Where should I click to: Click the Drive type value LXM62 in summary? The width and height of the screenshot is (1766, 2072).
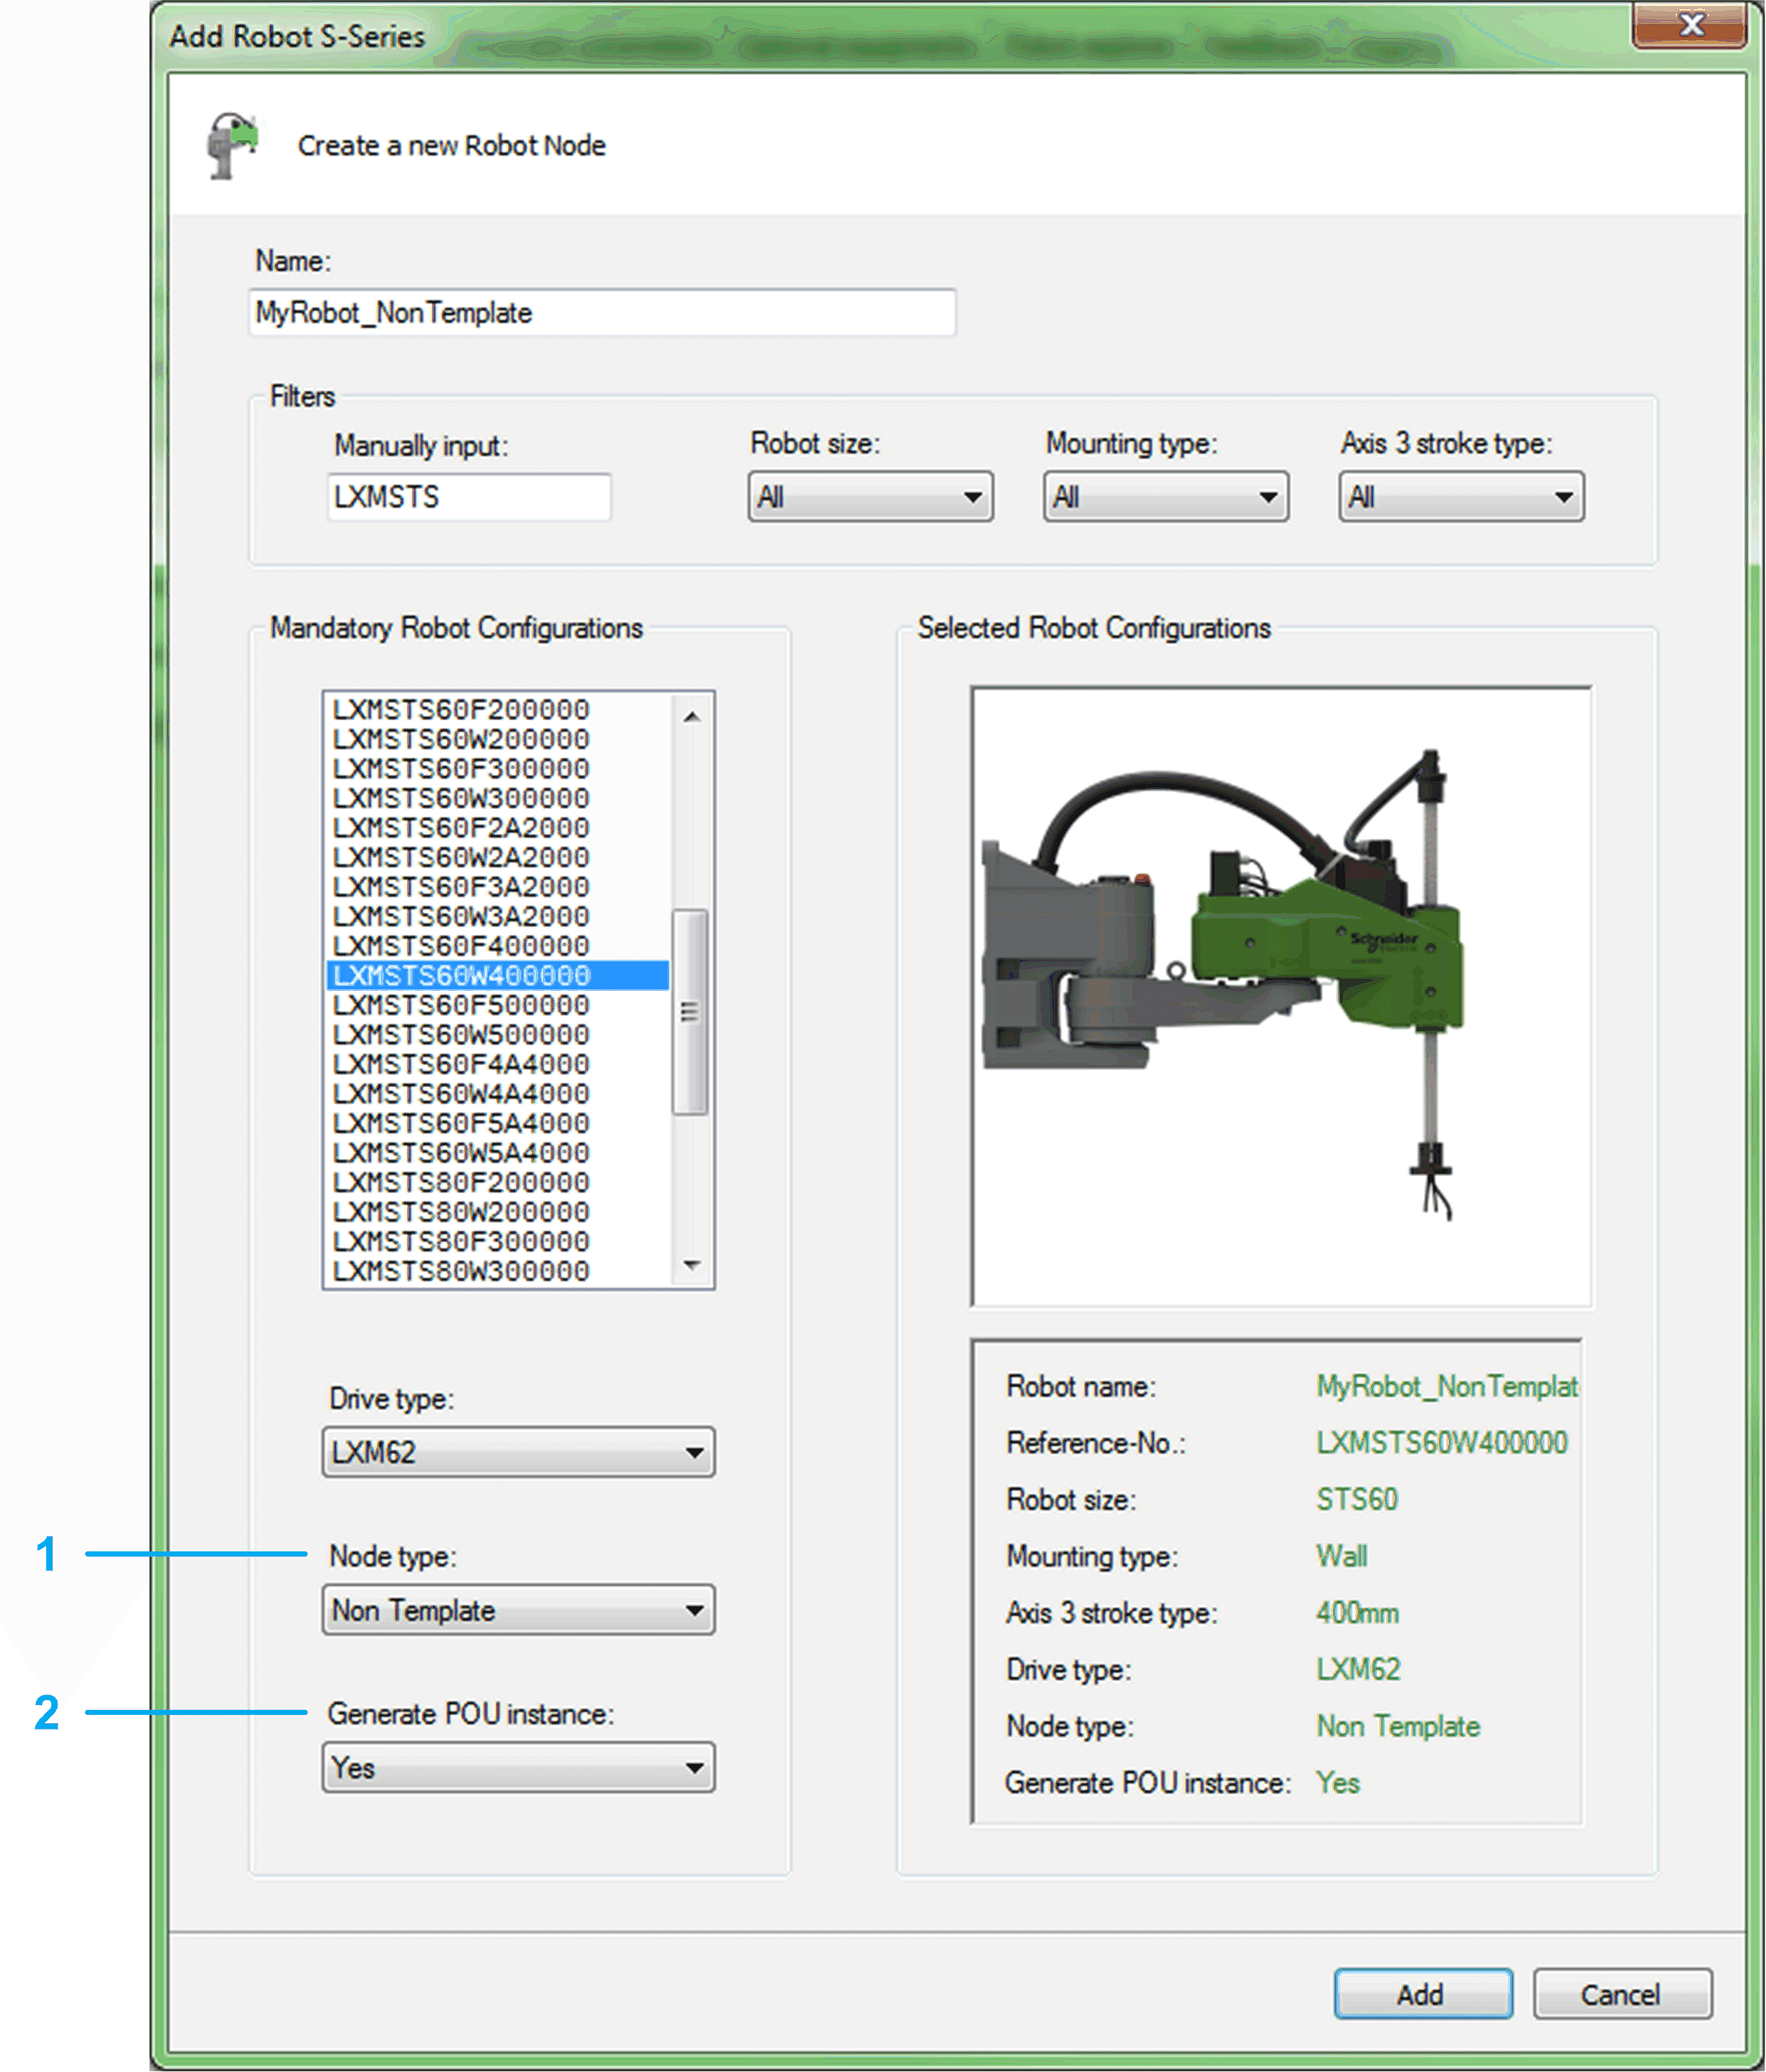[x=1358, y=1669]
